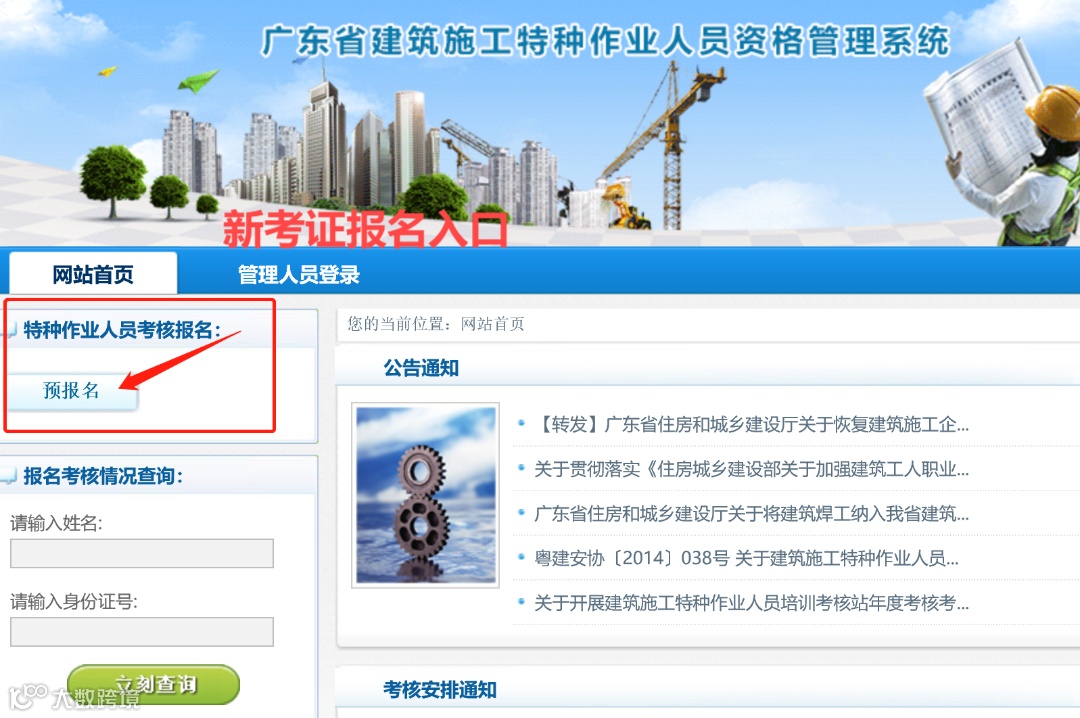Click the site title banner text
The width and height of the screenshot is (1080, 718).
(605, 41)
